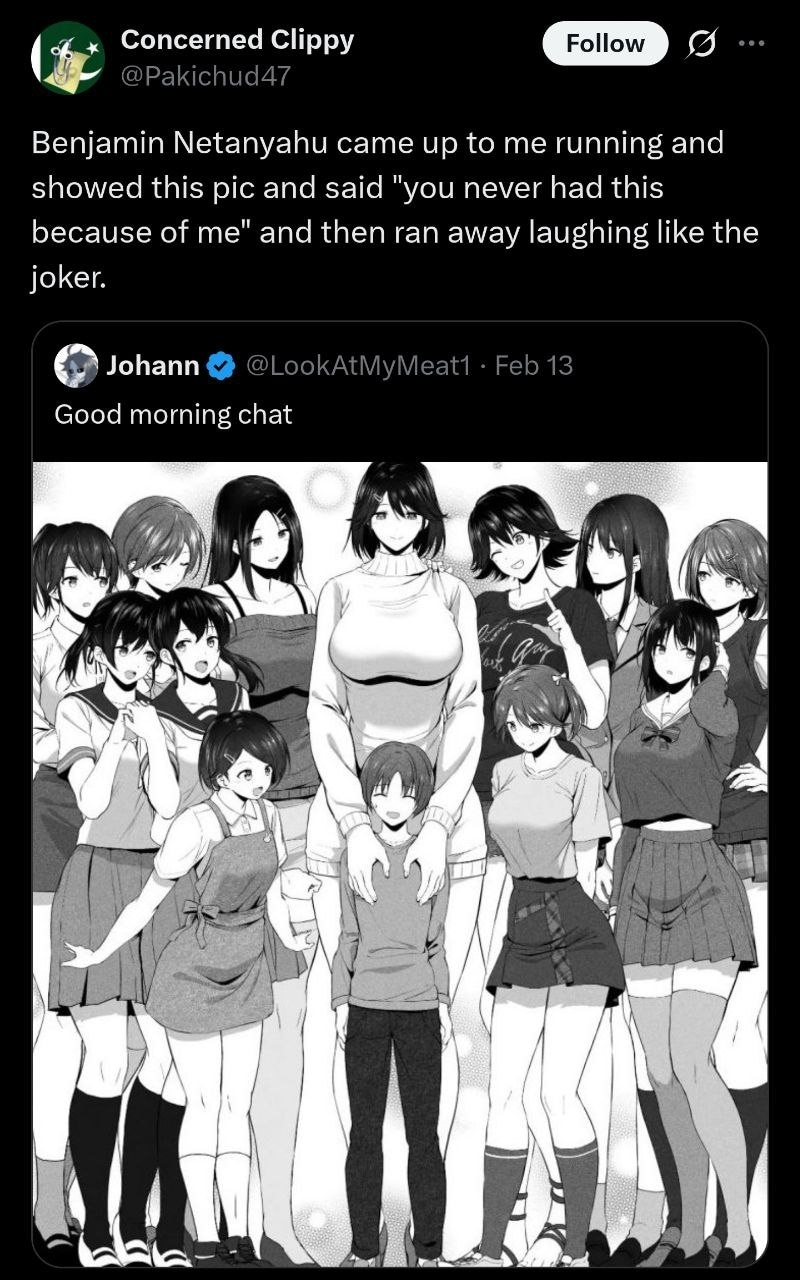Open the three-dot more options menu

tap(750, 44)
